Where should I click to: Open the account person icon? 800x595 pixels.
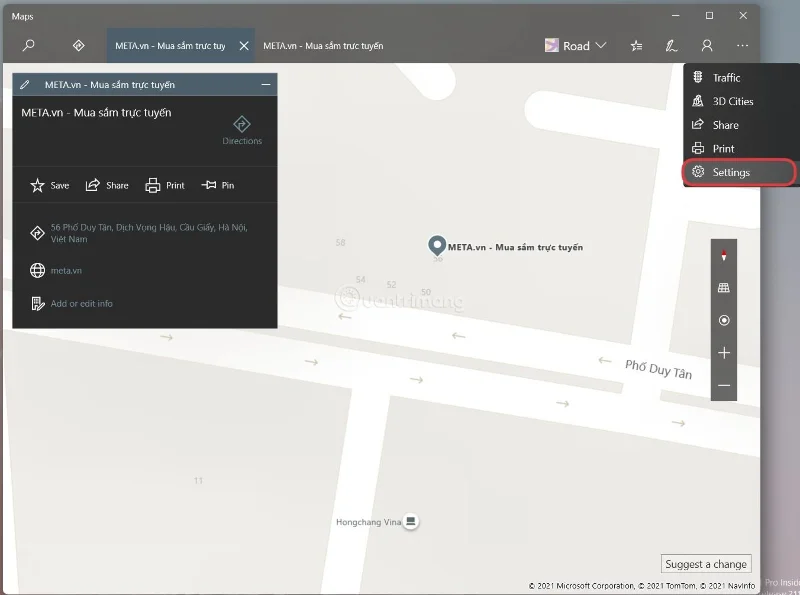707,46
